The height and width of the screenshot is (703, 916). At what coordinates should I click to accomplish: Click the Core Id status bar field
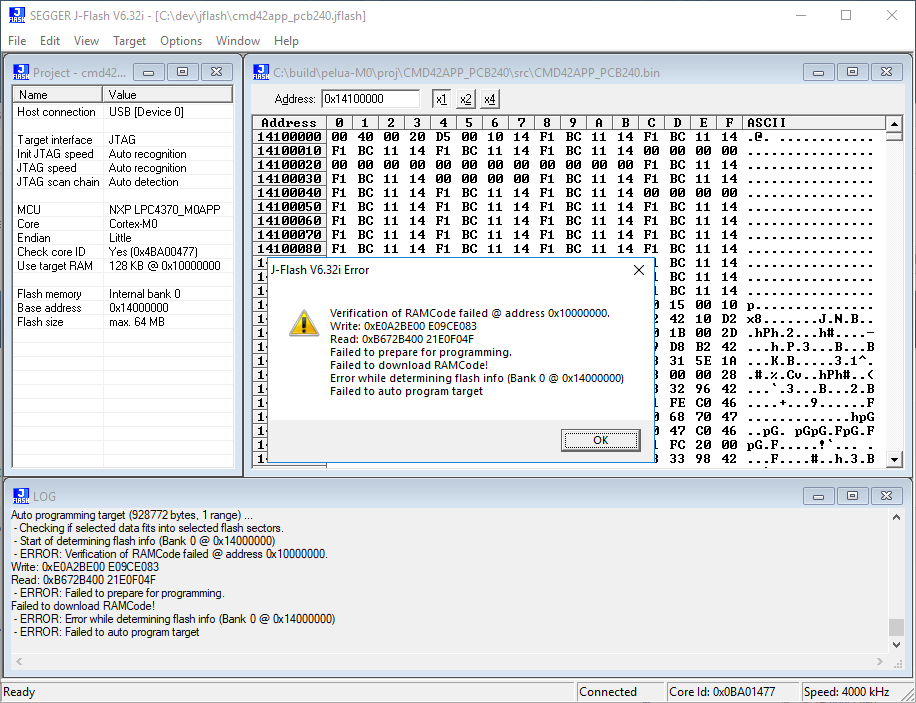[733, 692]
